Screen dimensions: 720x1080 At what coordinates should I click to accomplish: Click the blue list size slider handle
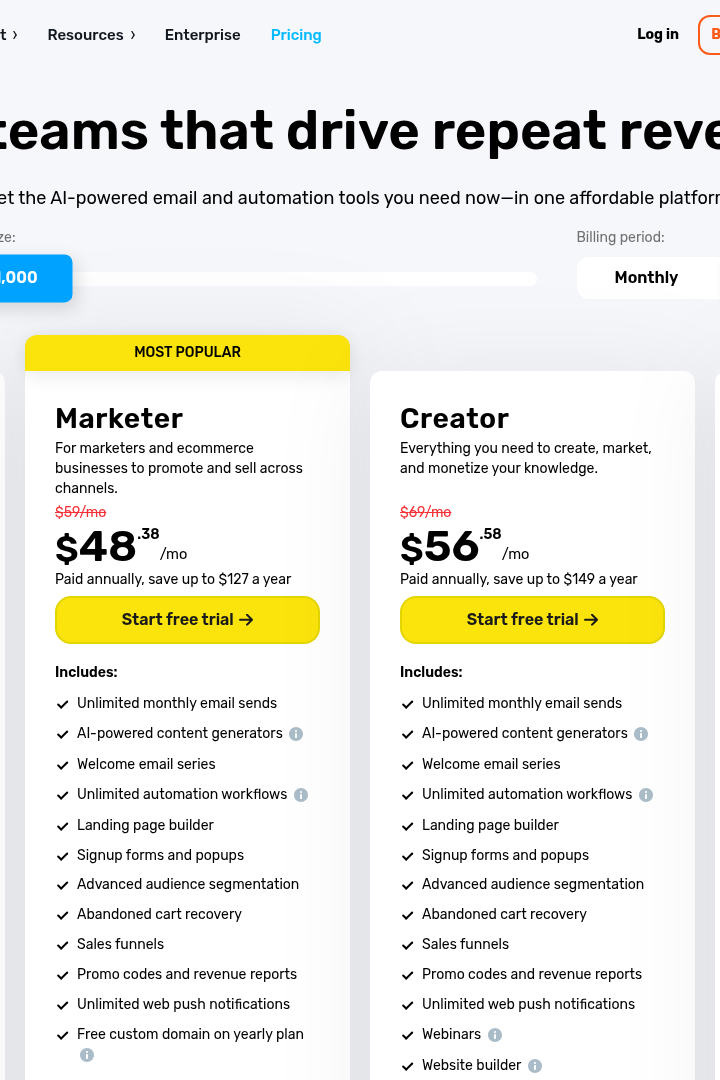34,278
